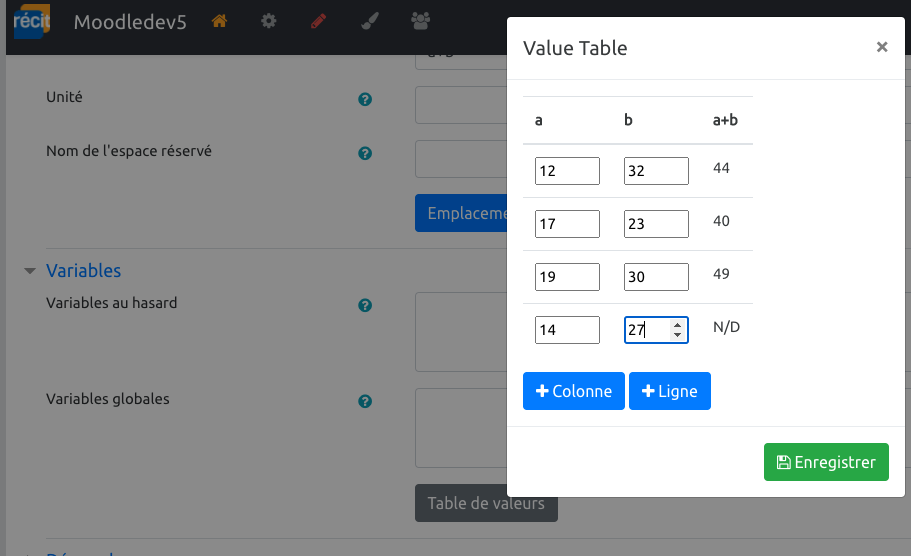This screenshot has height=556, width=911.
Task: Click help icon next to Unité
Action: coord(365,100)
